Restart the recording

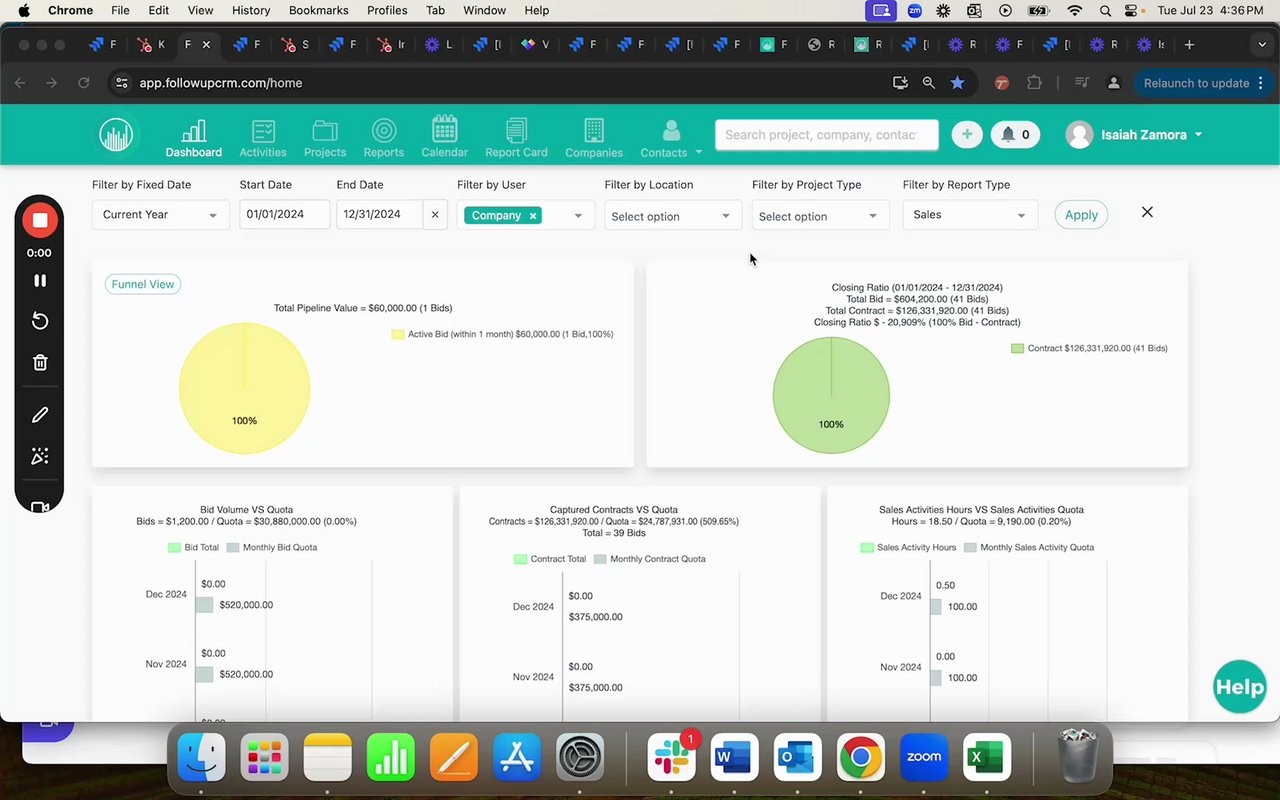tap(40, 321)
